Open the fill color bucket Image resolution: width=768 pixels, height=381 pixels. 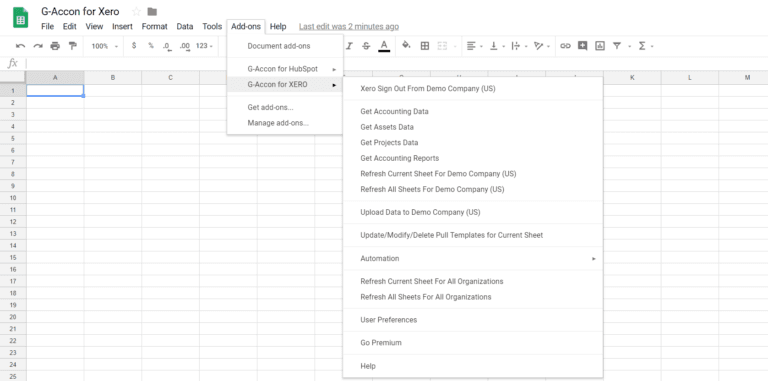[x=406, y=46]
